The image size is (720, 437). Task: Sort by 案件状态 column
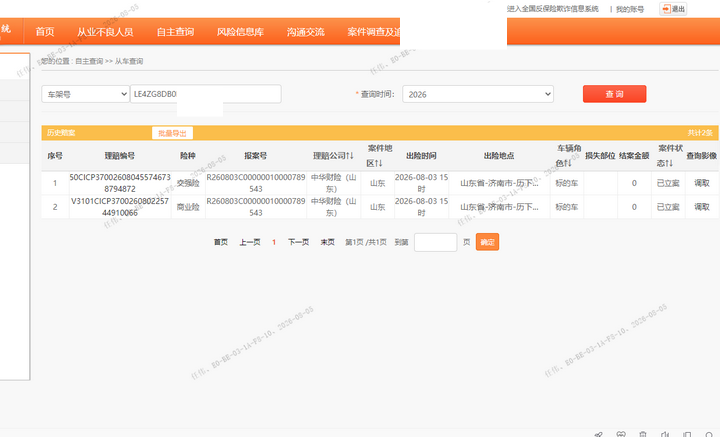(669, 156)
